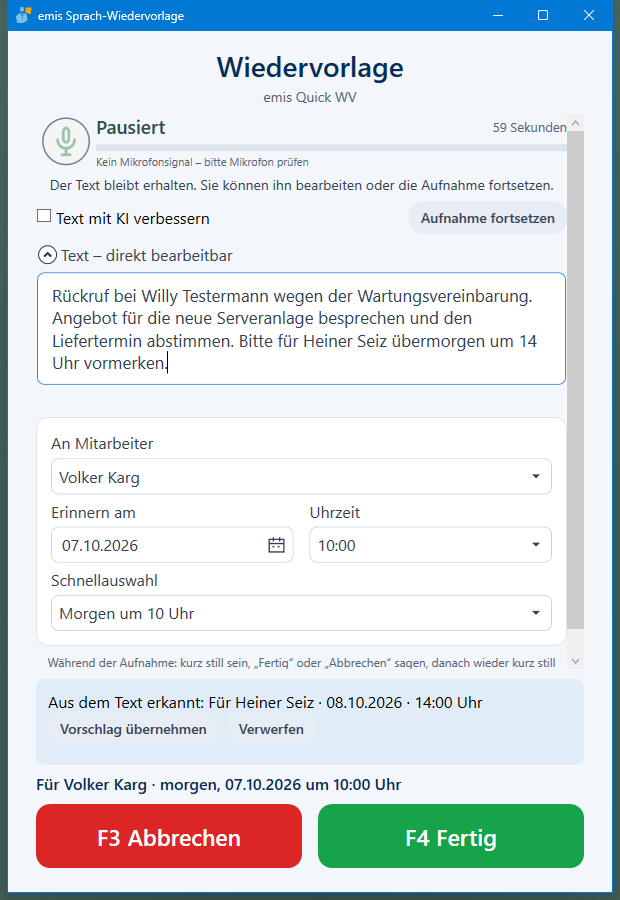This screenshot has height=900, width=620.
Task: Click the recording progress bar
Action: click(331, 148)
